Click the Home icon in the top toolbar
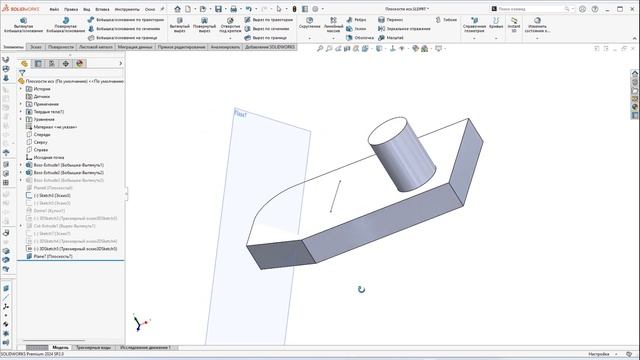Screen dimensions: 640x360 tap(177, 9)
